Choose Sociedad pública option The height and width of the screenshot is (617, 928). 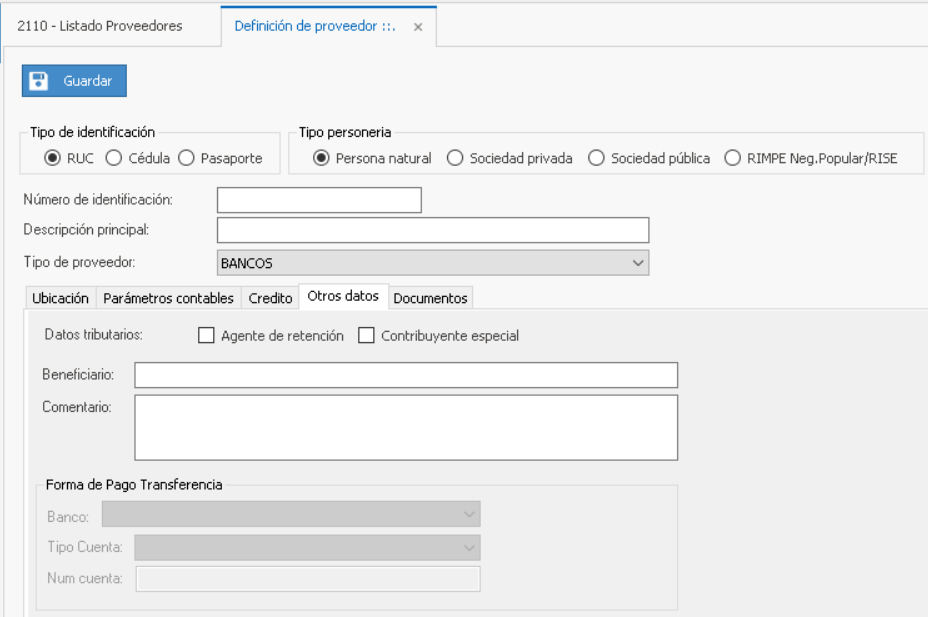tap(596, 158)
